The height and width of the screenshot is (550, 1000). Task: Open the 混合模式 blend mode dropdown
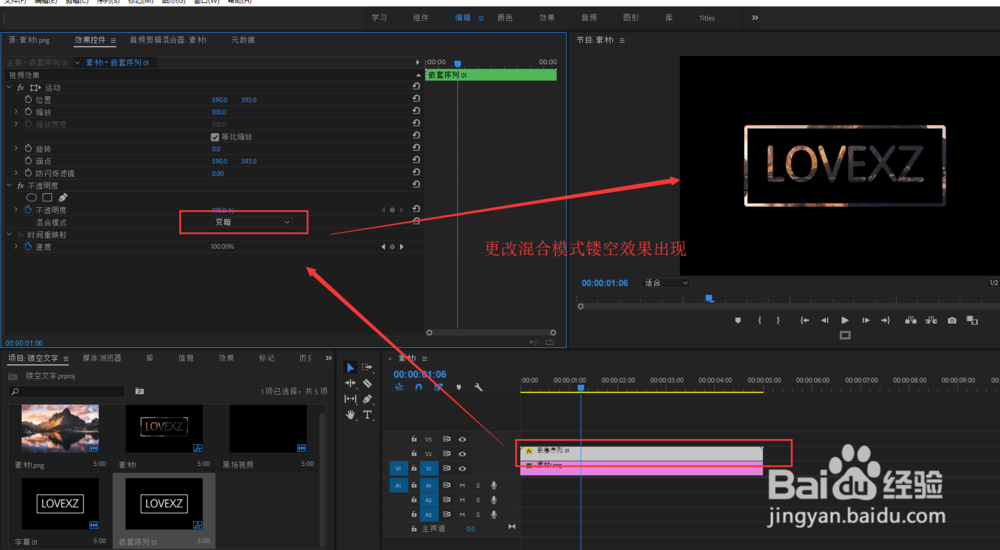[x=251, y=222]
